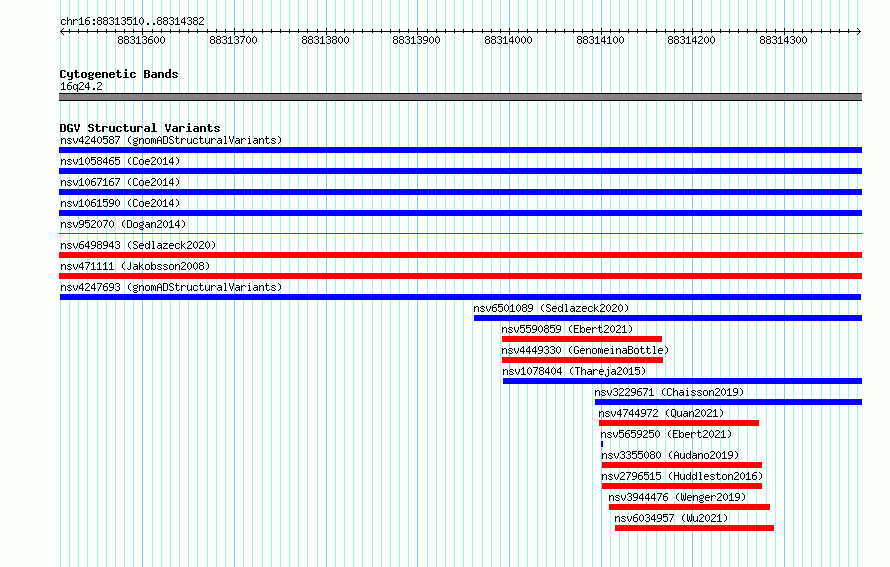Click the left arrowhead of the ruler
The image size is (890, 567).
coord(62,31)
